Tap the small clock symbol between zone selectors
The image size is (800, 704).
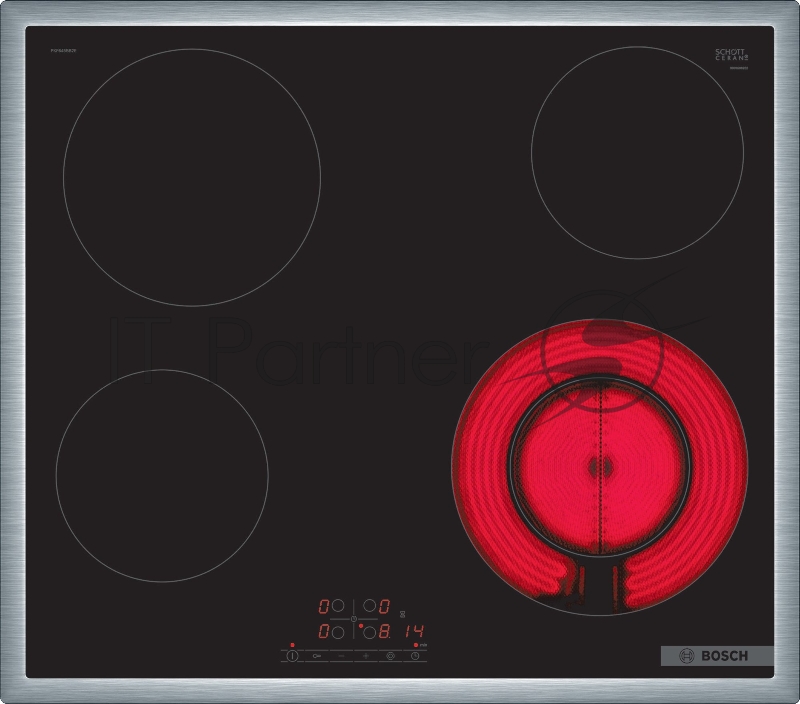[x=354, y=619]
